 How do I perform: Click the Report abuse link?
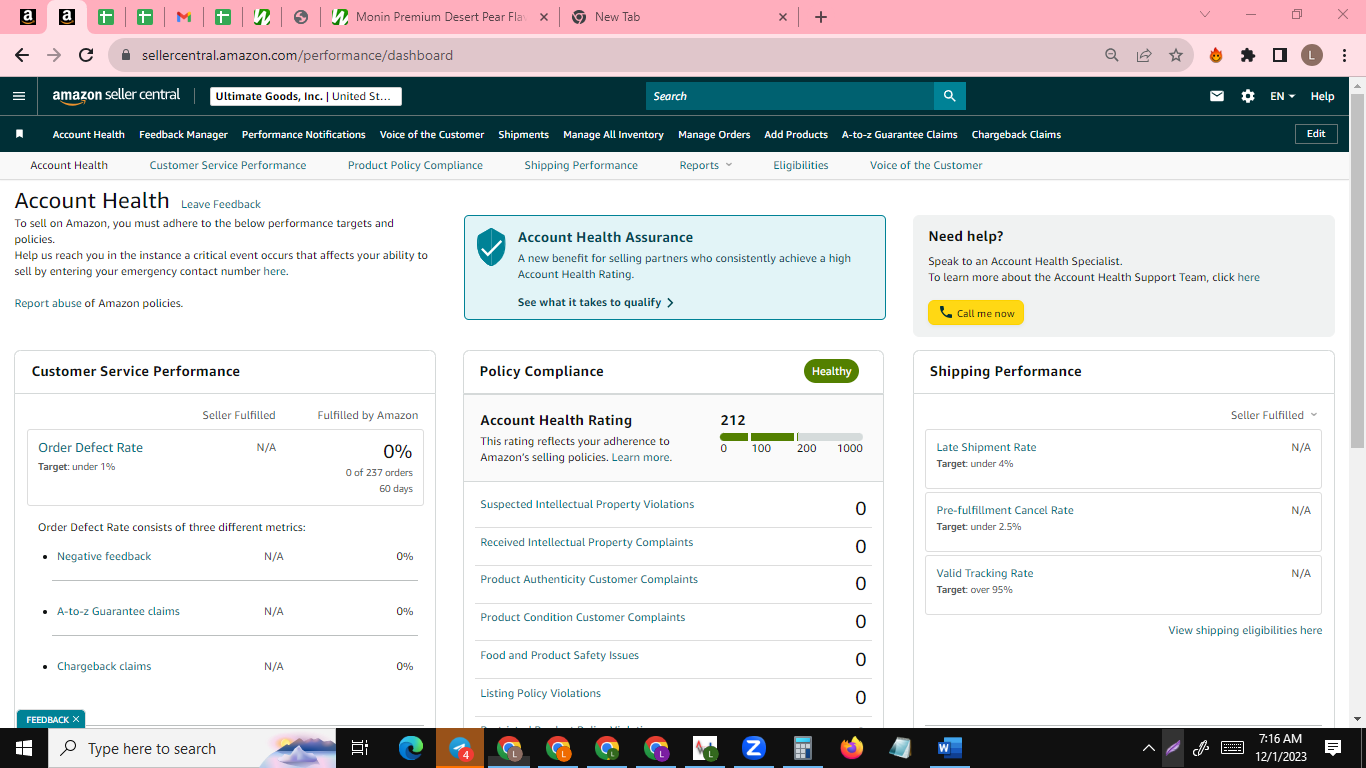(48, 303)
